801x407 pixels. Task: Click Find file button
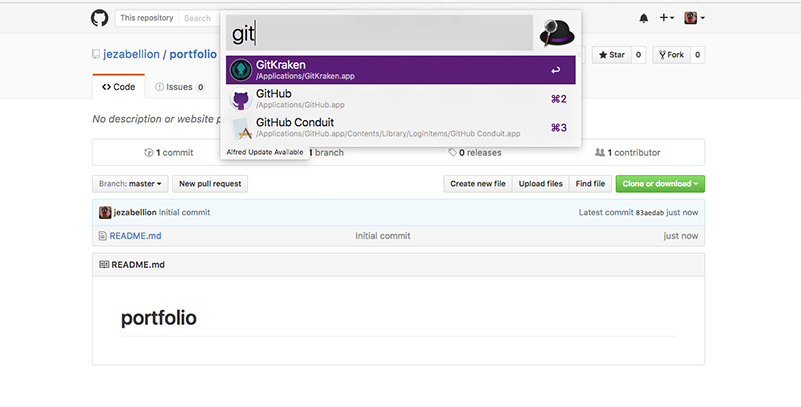pos(590,184)
